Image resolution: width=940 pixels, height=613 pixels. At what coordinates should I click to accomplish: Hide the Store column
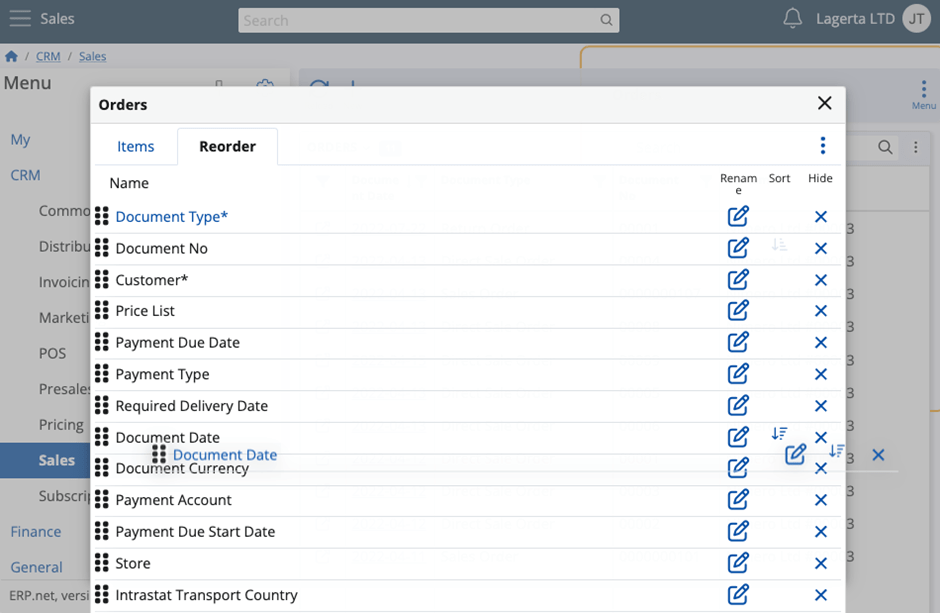[x=821, y=563]
